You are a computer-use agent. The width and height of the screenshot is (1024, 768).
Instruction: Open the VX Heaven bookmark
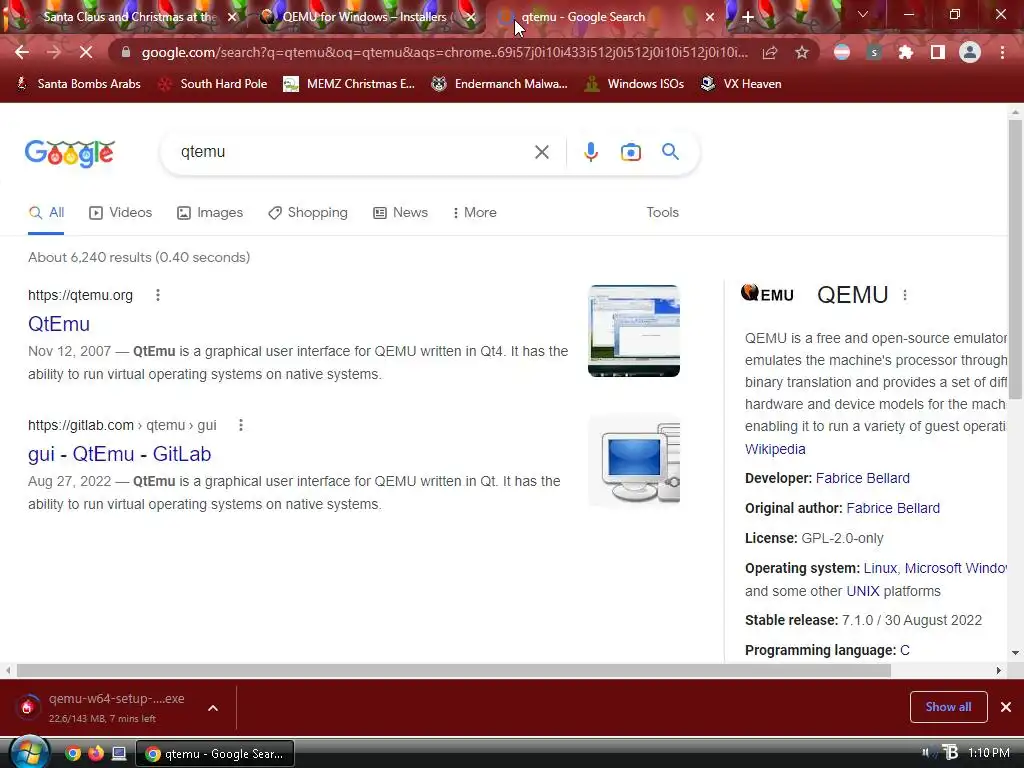point(741,84)
